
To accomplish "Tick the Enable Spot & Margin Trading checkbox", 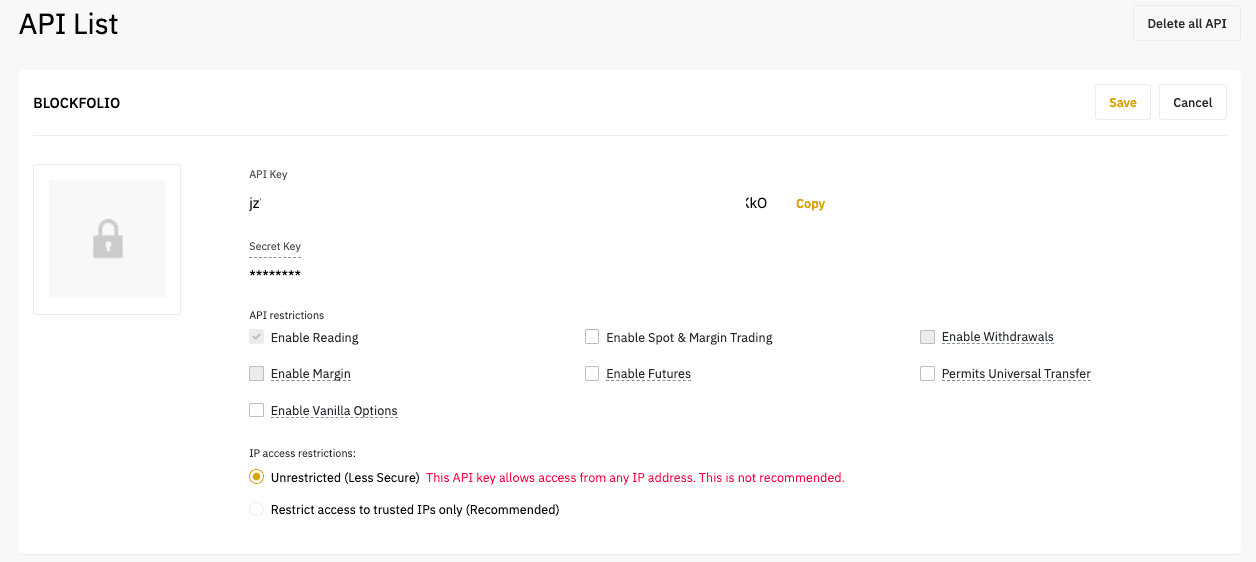I will tap(592, 337).
